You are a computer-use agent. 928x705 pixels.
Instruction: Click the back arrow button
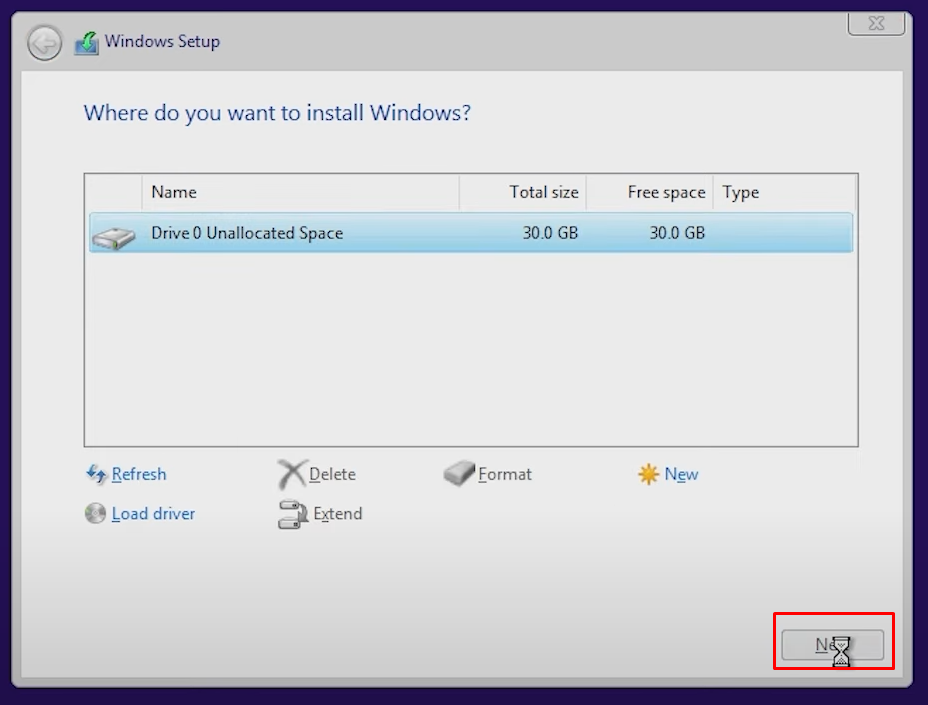[x=44, y=43]
